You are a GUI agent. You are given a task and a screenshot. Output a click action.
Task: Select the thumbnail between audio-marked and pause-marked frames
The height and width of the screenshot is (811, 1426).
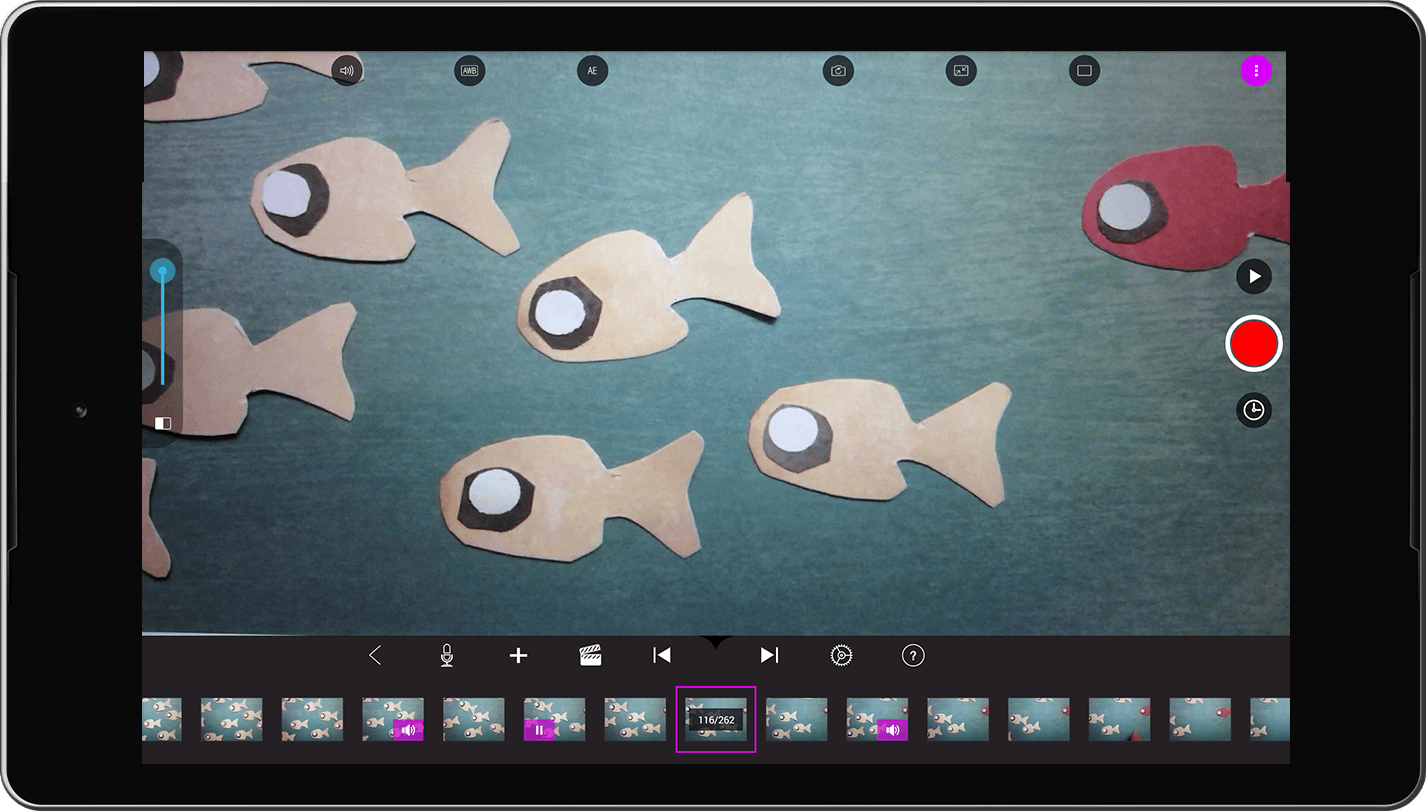click(x=474, y=720)
